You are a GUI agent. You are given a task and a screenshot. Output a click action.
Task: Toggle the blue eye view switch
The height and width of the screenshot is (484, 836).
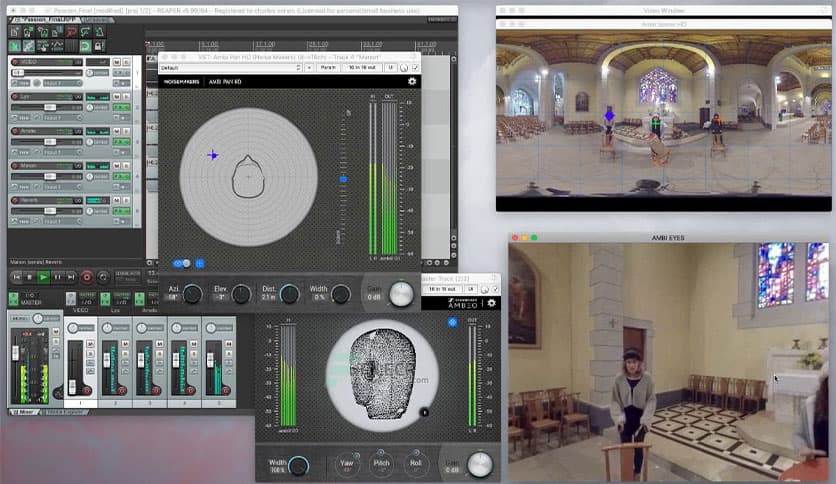181,263
